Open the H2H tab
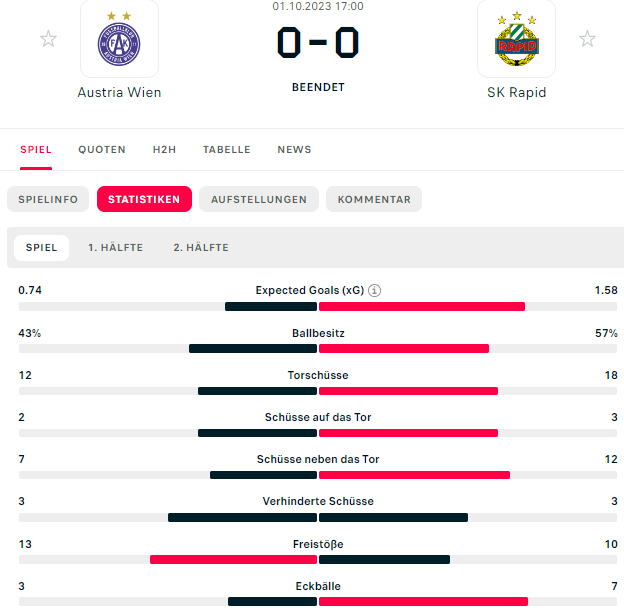The height and width of the screenshot is (615, 624). 164,150
